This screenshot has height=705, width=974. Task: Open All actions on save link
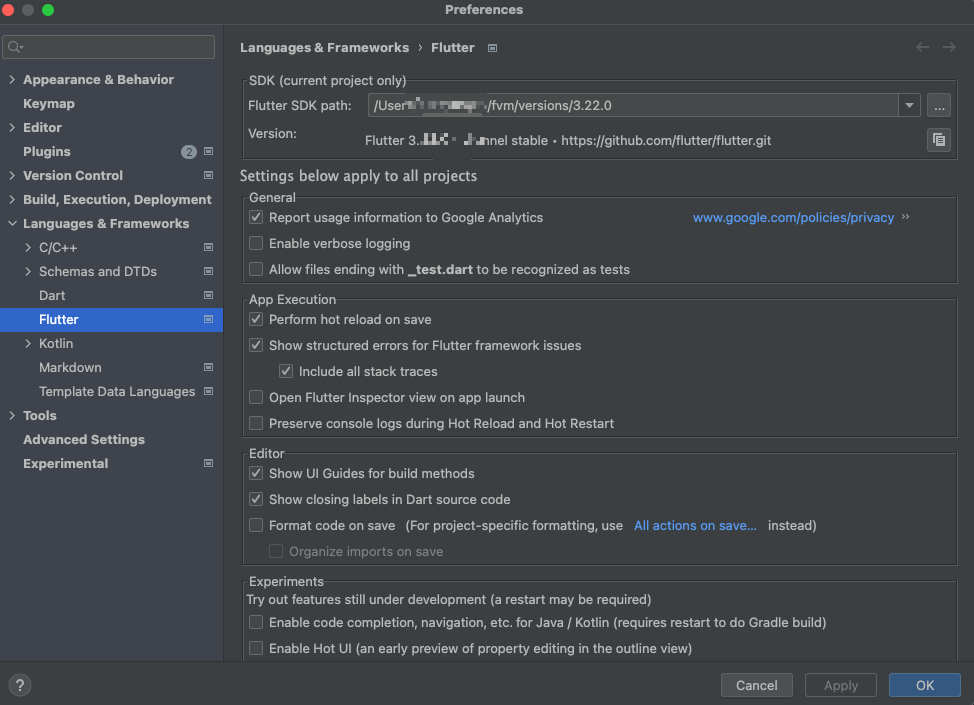695,525
